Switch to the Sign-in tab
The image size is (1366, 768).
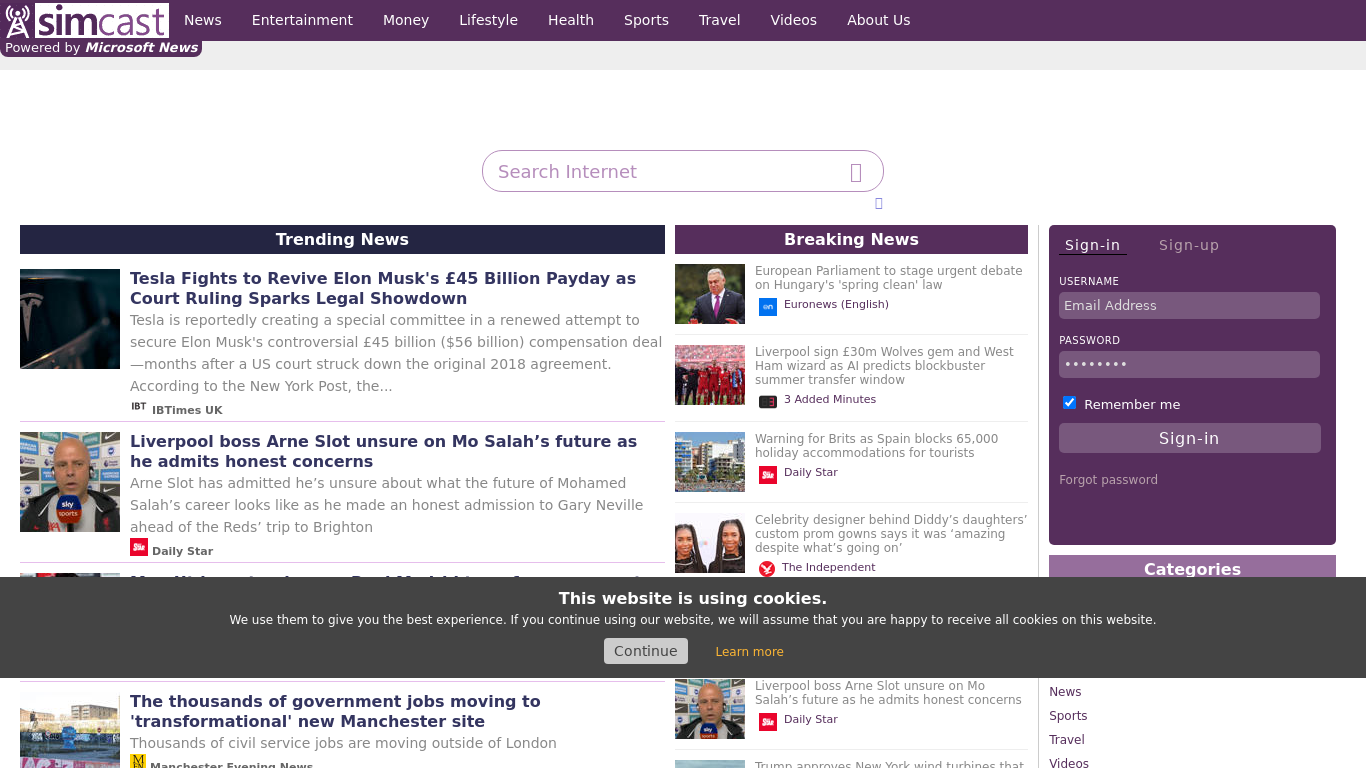(x=1093, y=245)
